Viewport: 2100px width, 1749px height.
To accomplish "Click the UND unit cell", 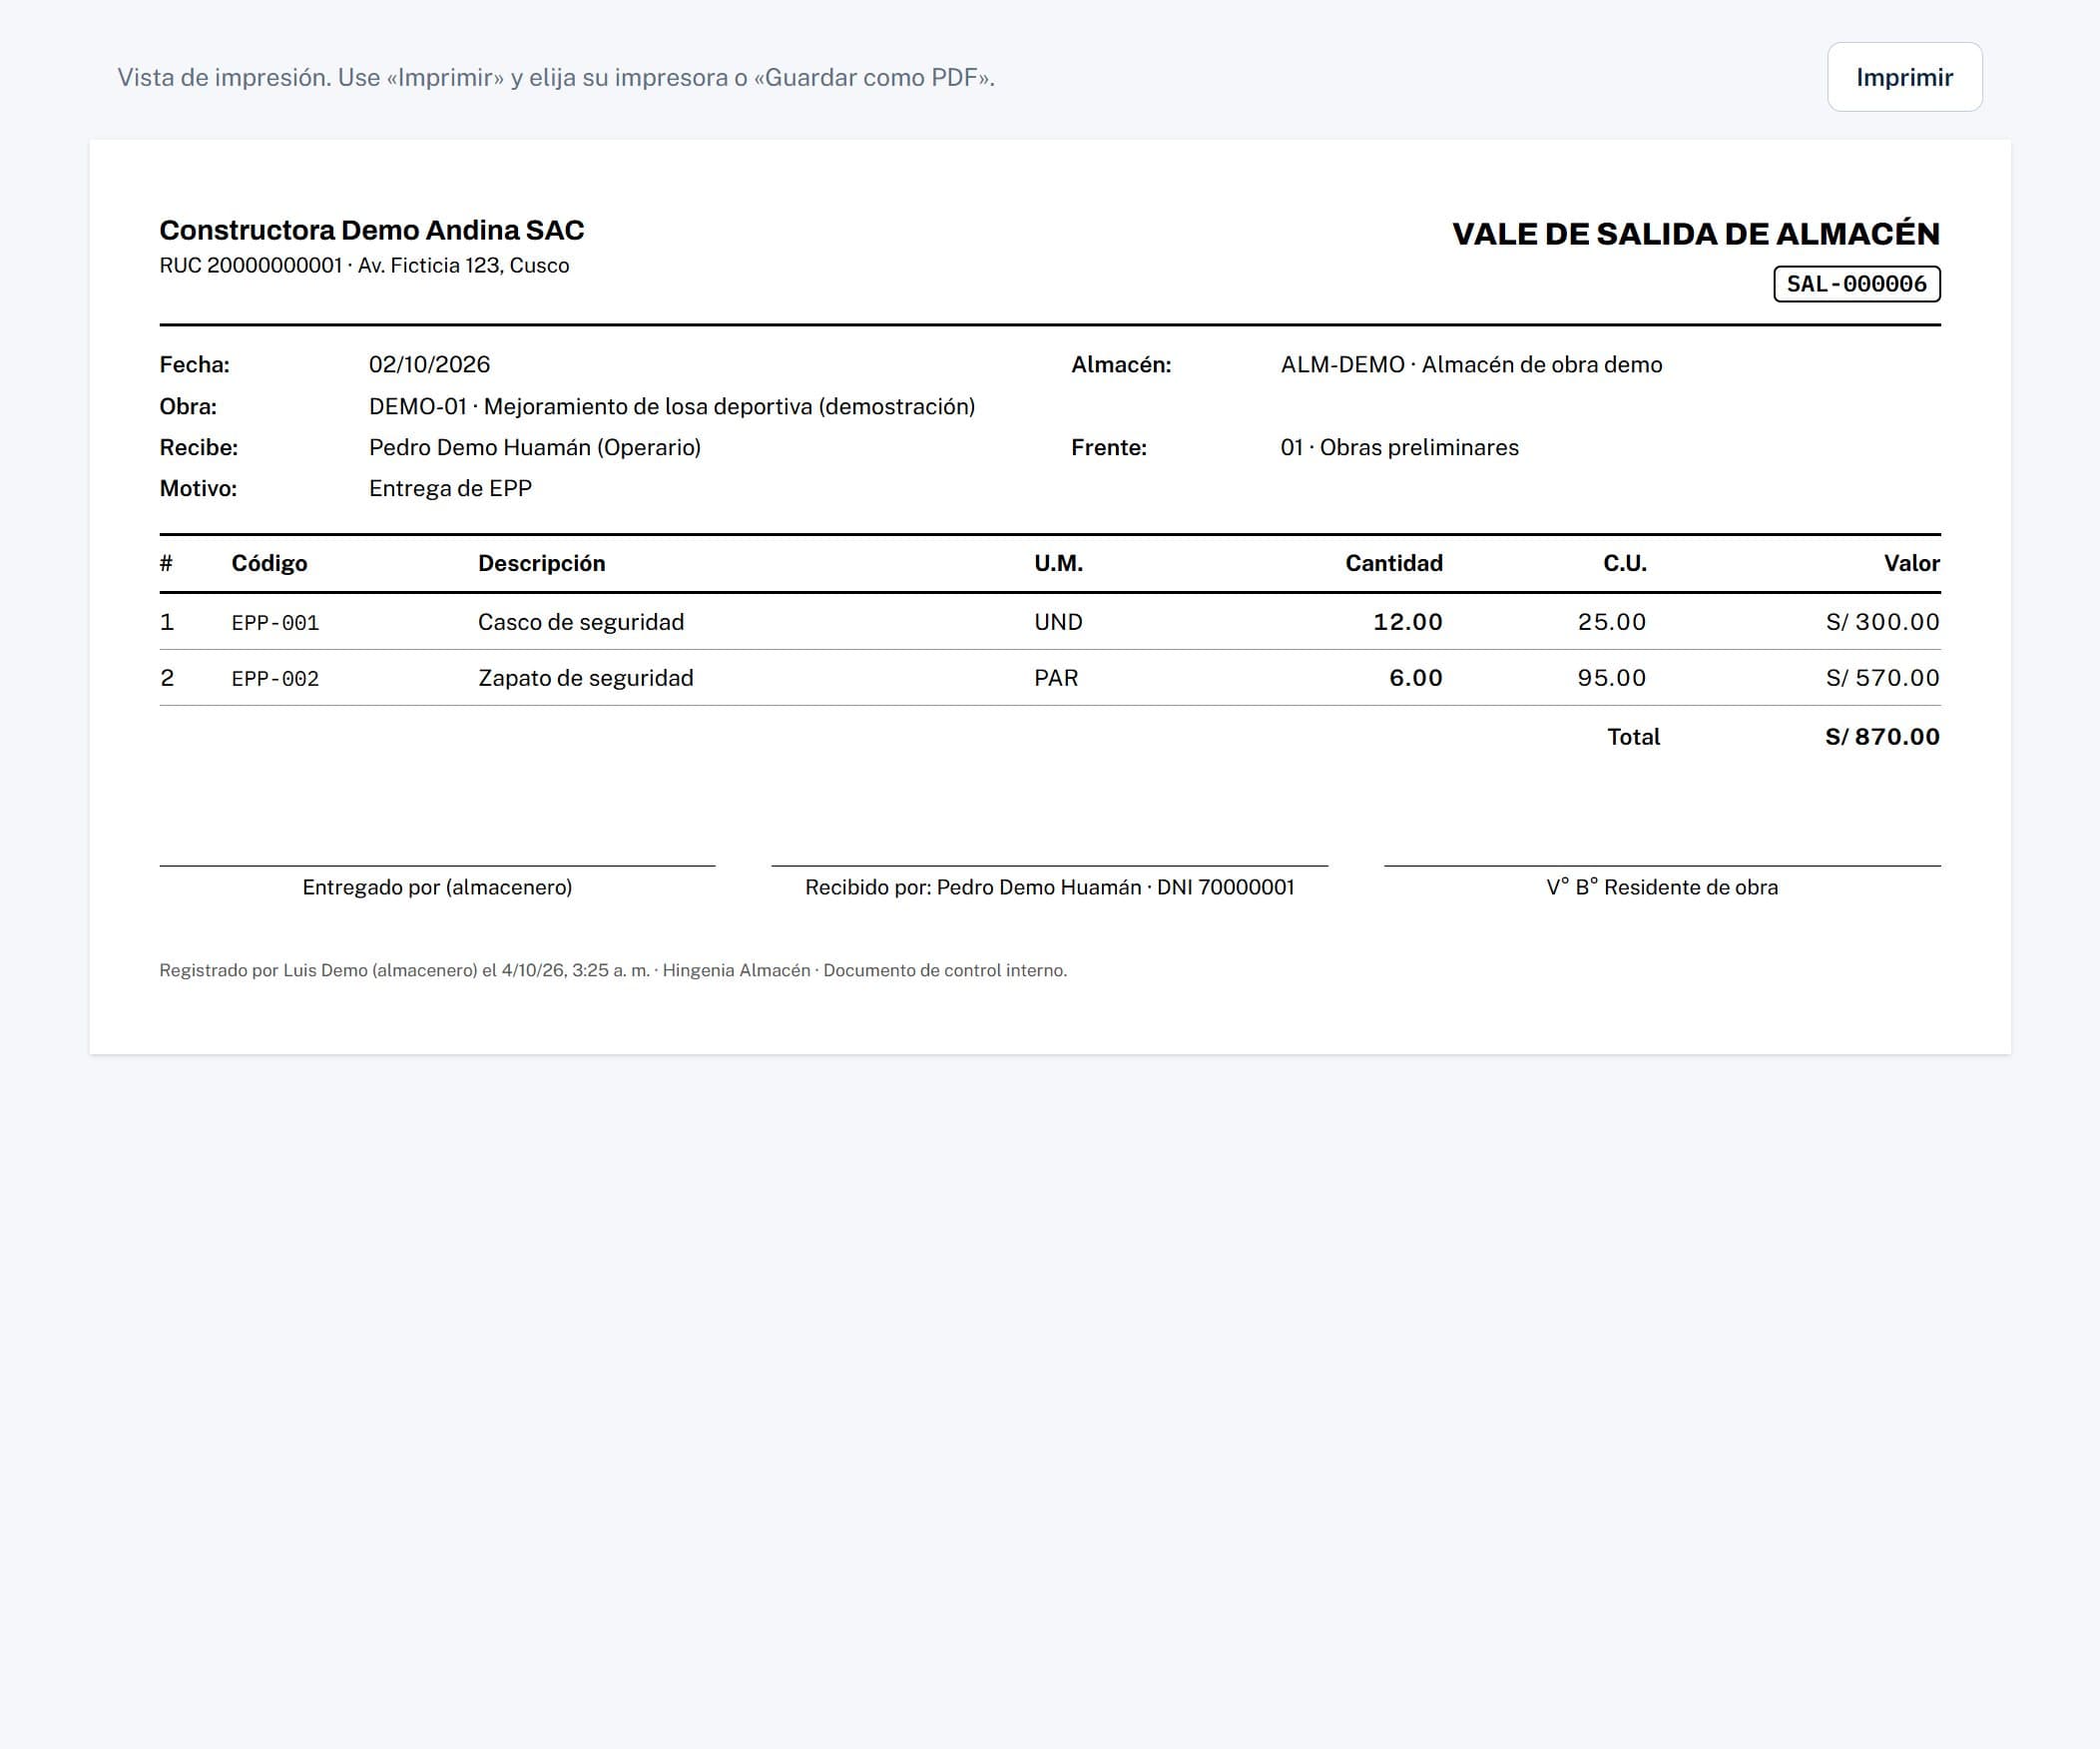I will [x=1058, y=622].
